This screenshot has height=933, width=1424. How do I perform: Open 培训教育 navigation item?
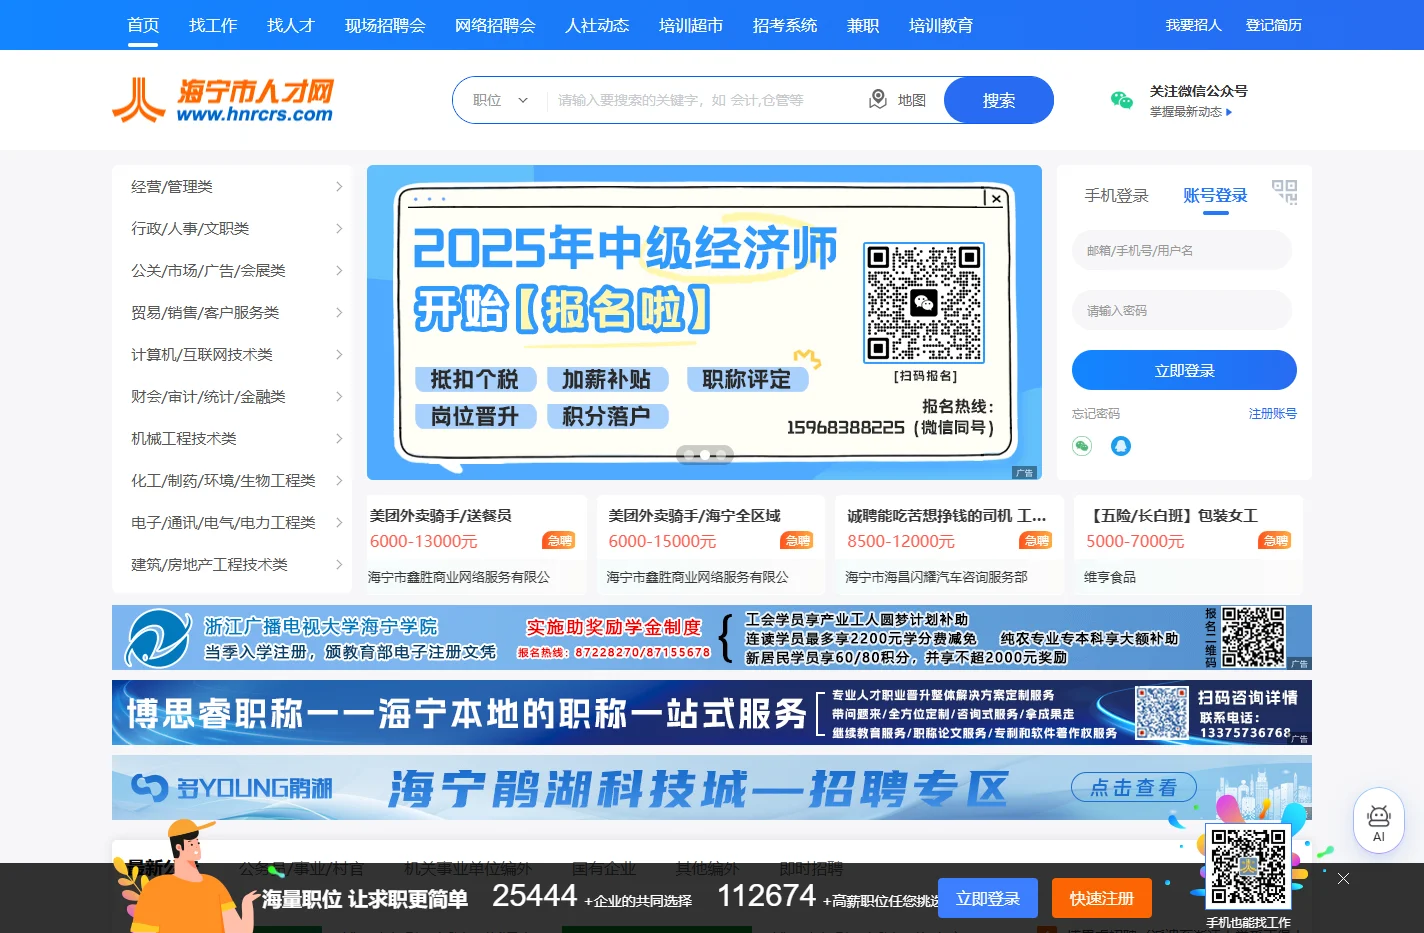point(941,25)
